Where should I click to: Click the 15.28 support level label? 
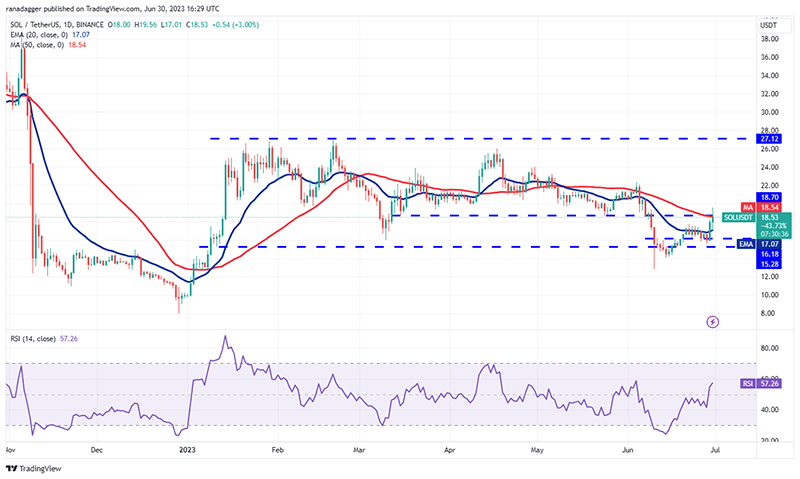pos(769,264)
